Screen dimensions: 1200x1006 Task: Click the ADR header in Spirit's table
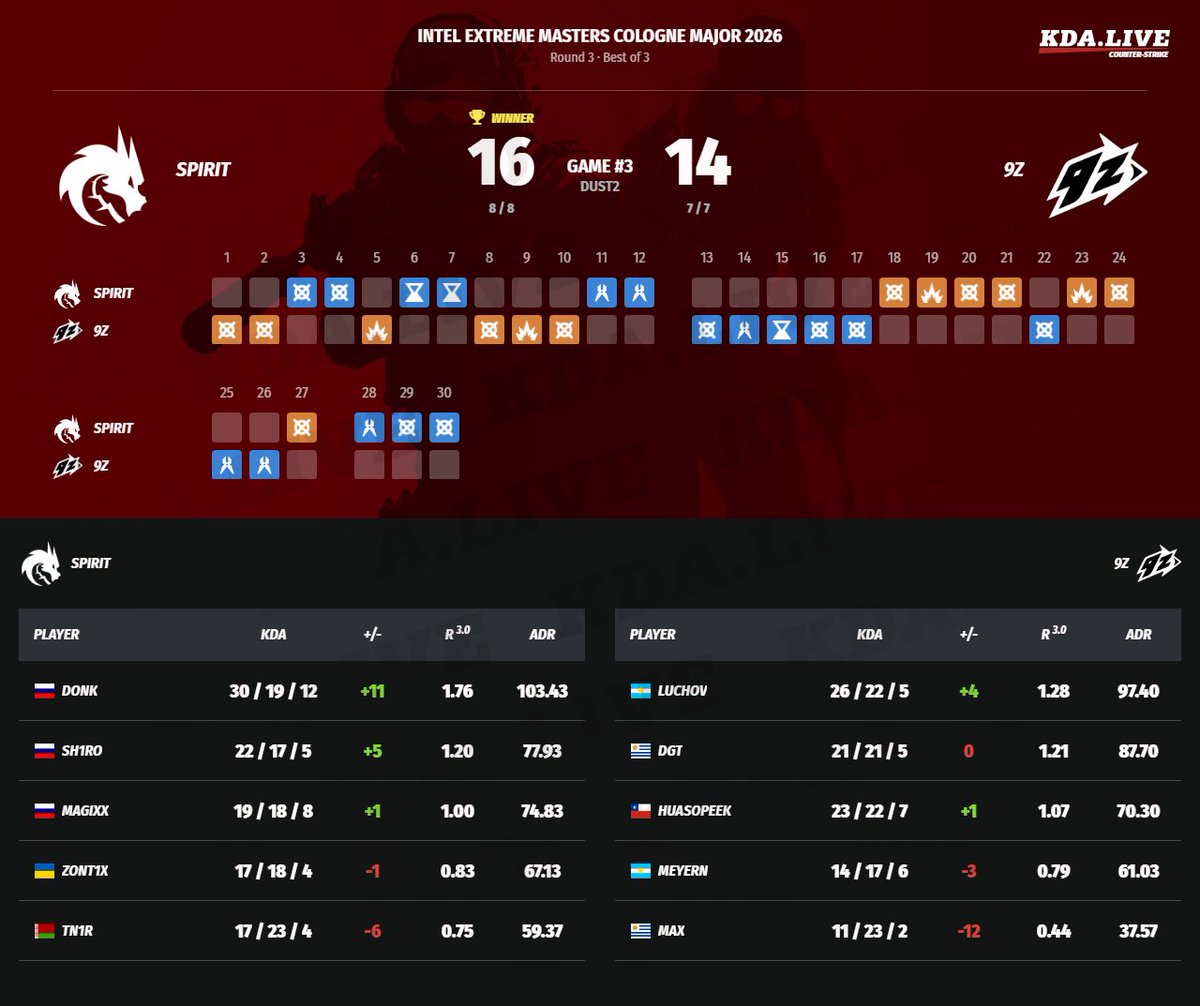542,634
